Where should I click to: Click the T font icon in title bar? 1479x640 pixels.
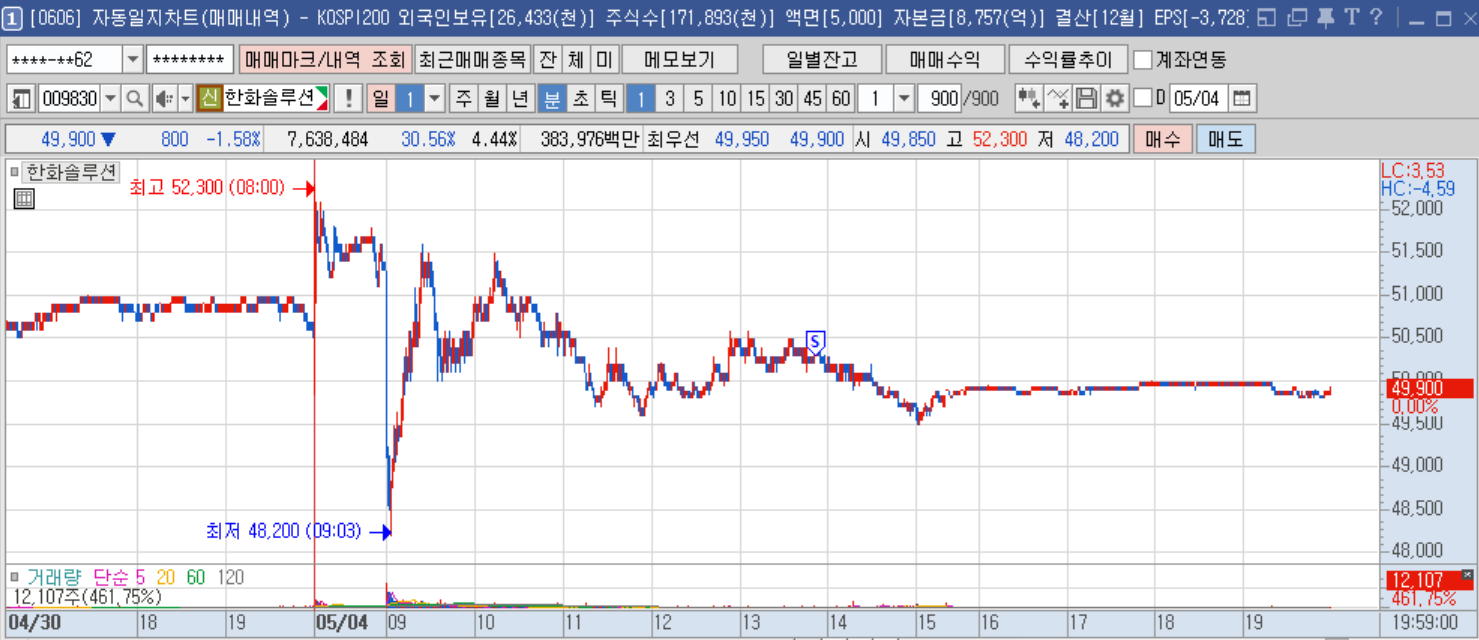1351,17
